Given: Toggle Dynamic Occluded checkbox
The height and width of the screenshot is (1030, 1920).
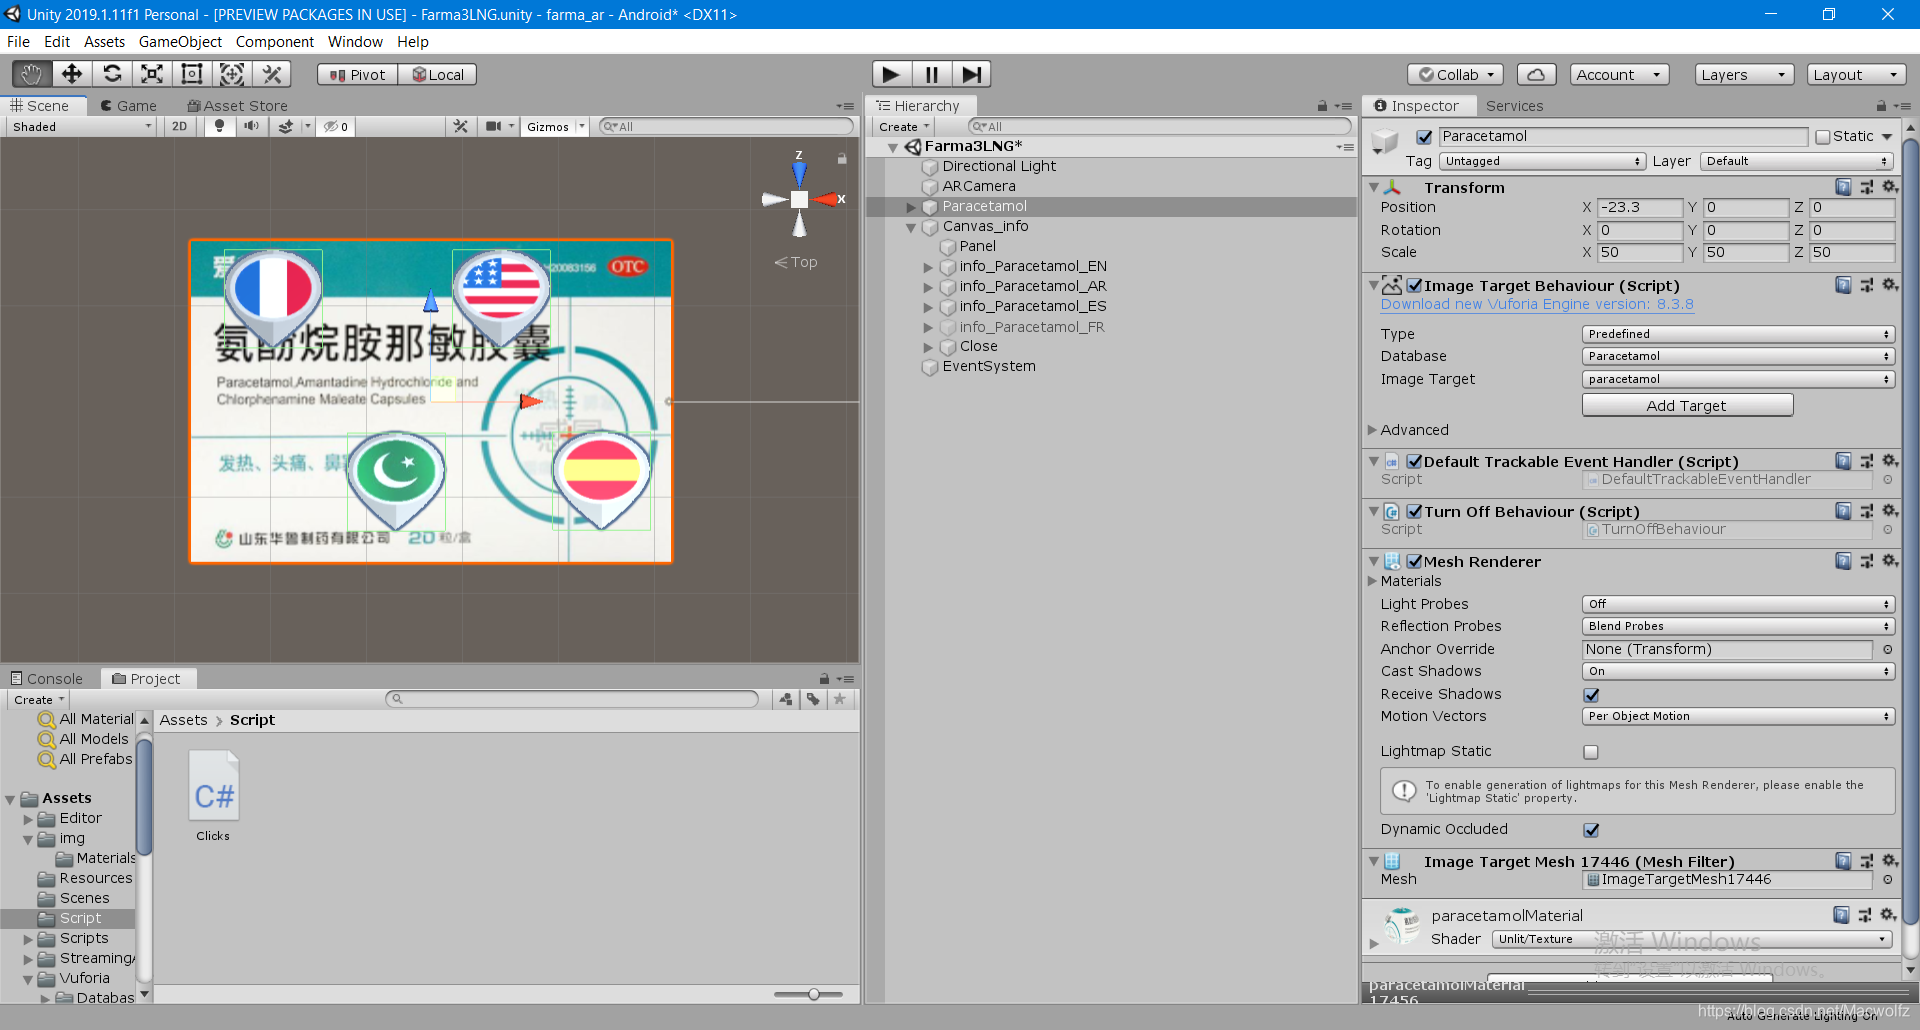Looking at the screenshot, I should [x=1591, y=830].
